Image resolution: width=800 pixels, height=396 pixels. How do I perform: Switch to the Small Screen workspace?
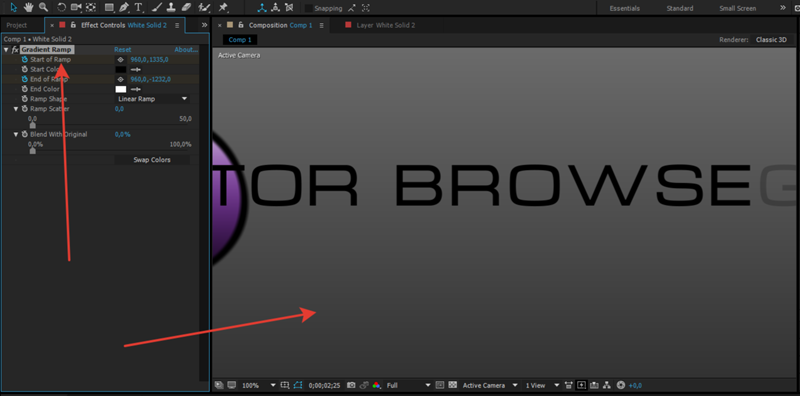[738, 8]
